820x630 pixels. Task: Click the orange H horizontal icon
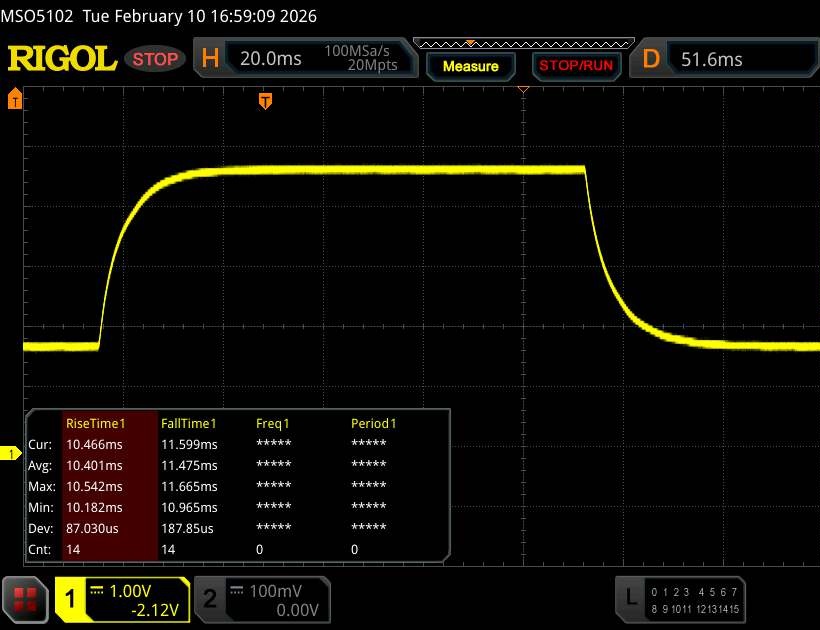[210, 59]
